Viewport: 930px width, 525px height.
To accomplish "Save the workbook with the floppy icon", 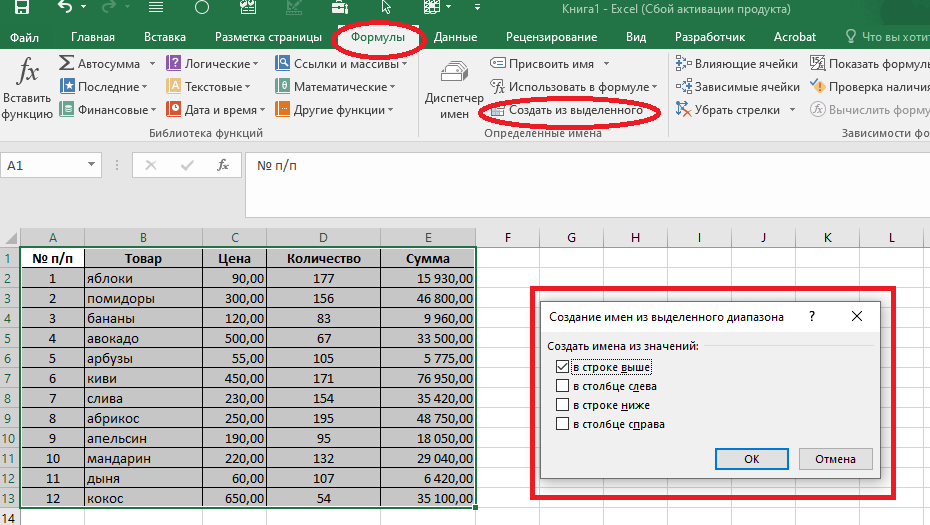I will [x=21, y=7].
